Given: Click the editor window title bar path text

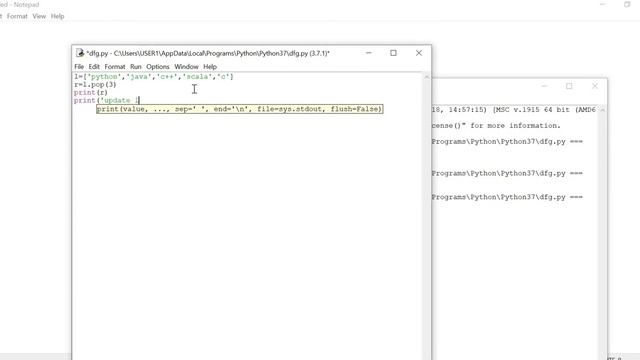Looking at the screenshot, I should [208, 53].
